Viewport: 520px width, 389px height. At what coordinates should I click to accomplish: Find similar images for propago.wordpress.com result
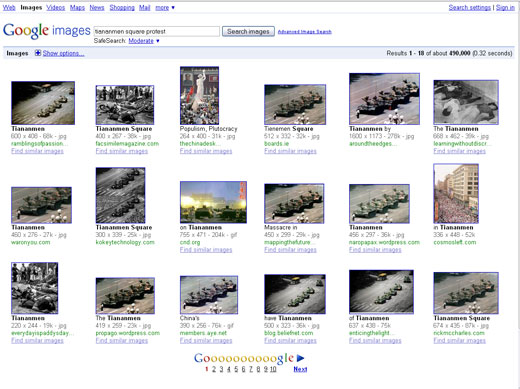[x=122, y=340]
